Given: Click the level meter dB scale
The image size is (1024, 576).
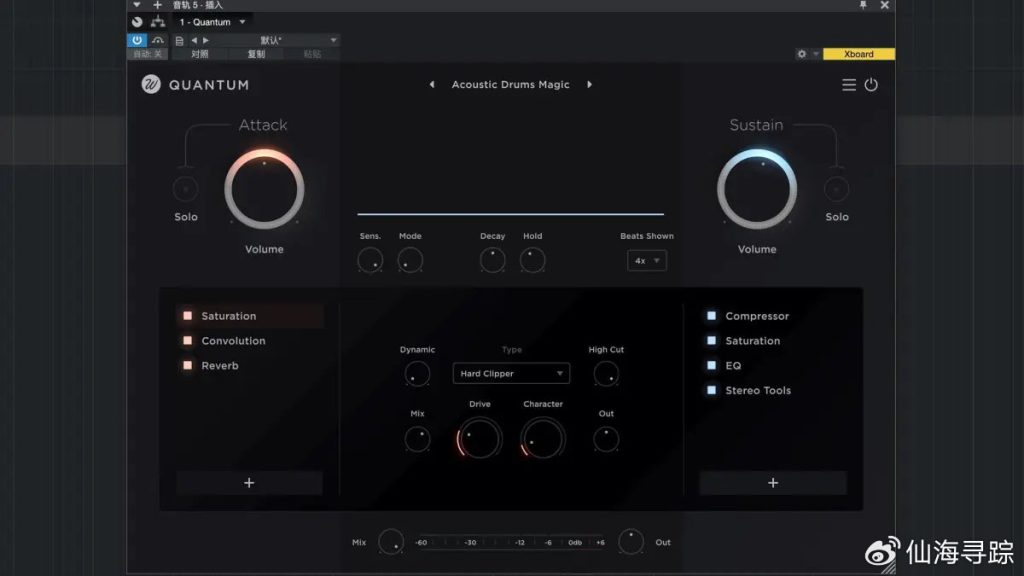Looking at the screenshot, I should (511, 542).
